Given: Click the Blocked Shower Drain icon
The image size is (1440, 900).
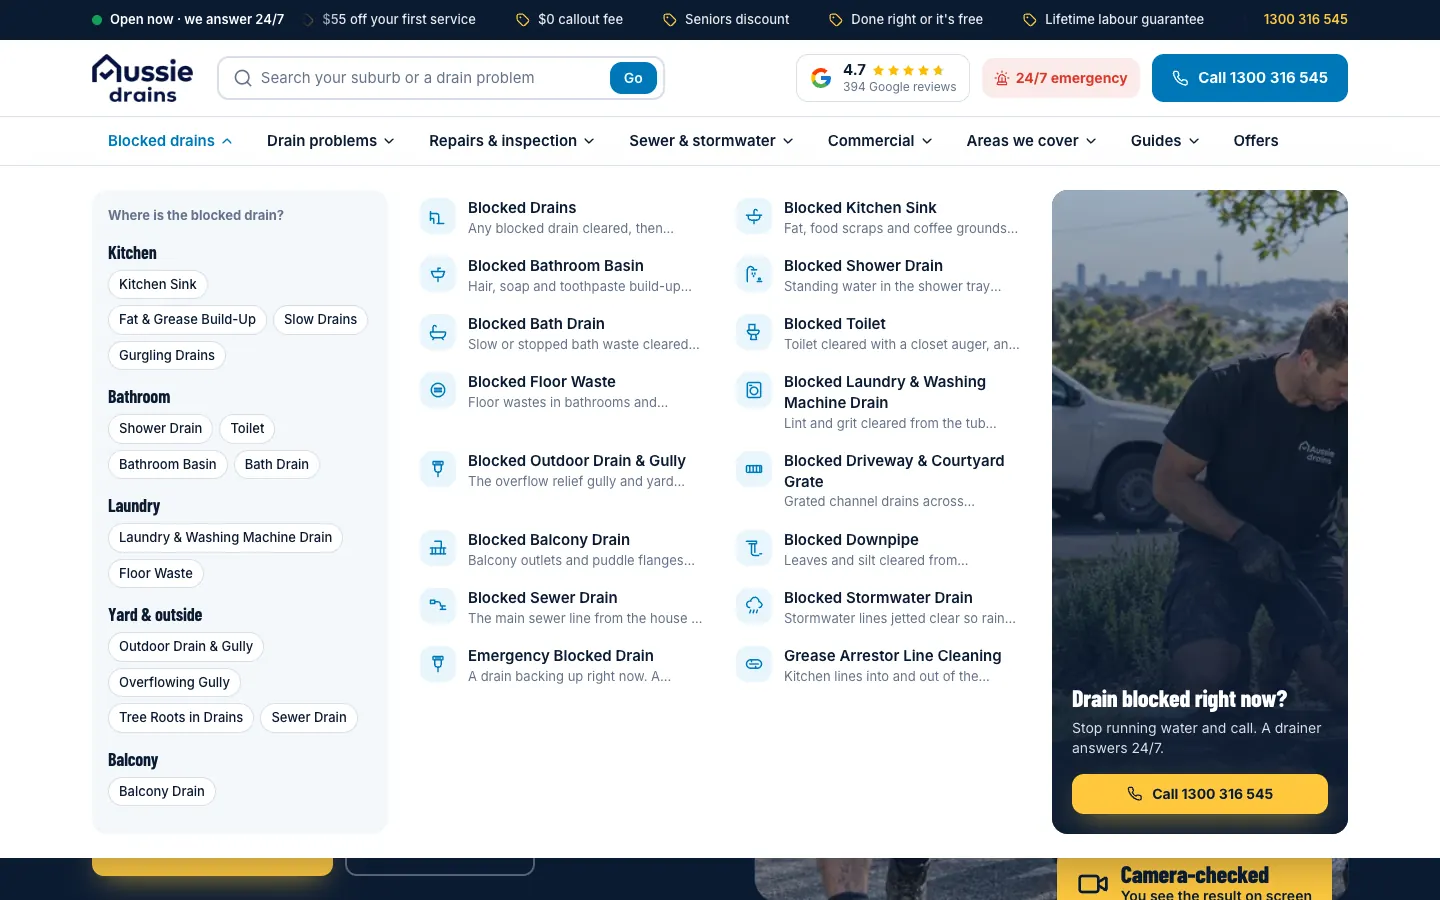Looking at the screenshot, I should tap(754, 275).
